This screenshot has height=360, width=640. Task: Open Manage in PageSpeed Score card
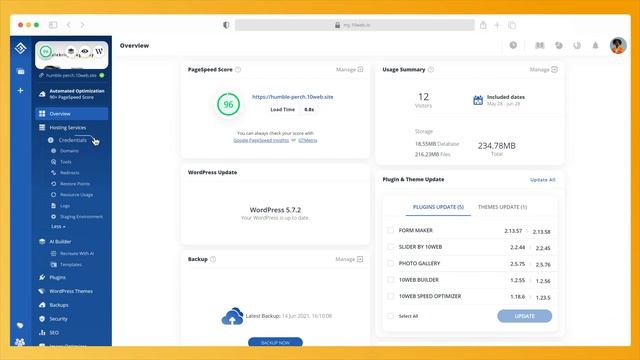[x=349, y=69]
